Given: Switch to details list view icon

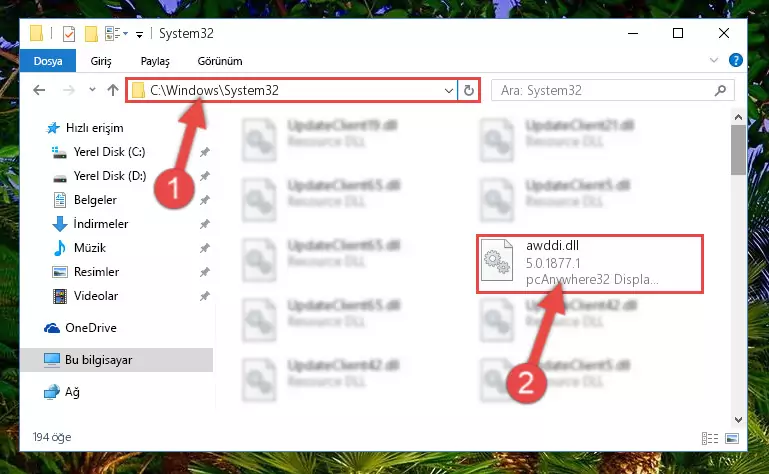Looking at the screenshot, I should tap(710, 438).
